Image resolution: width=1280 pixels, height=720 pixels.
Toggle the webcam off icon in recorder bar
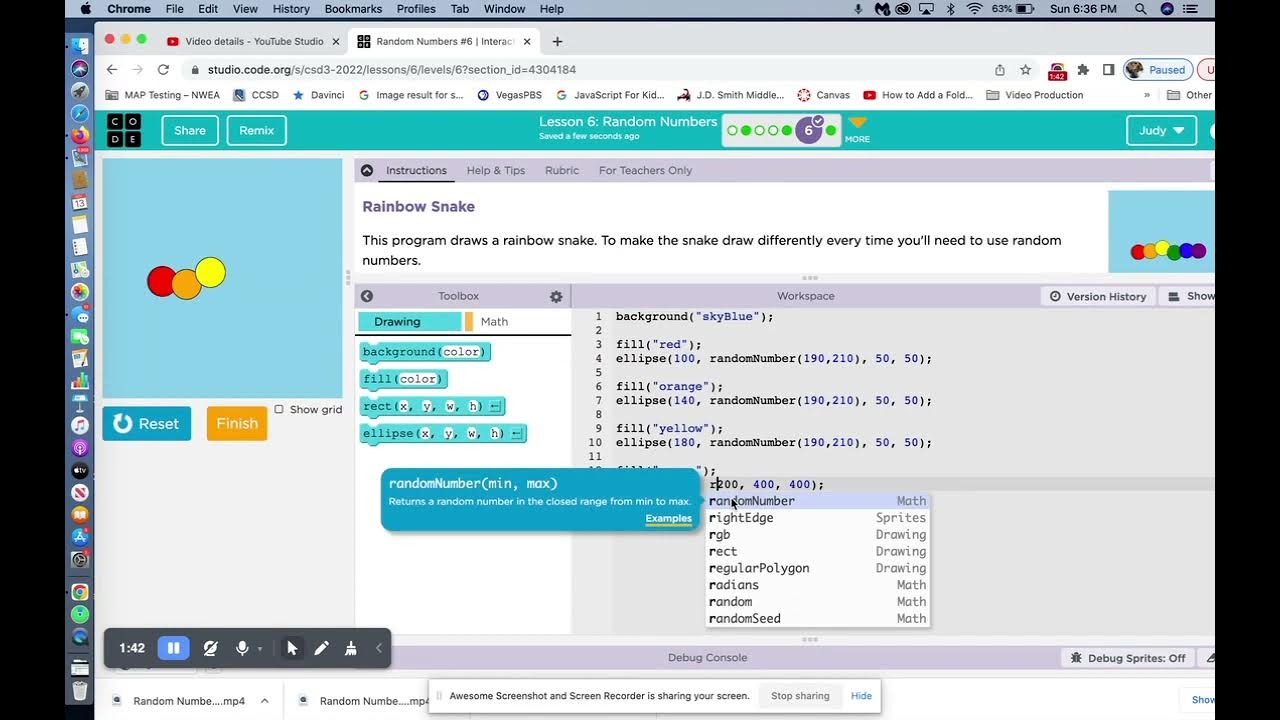click(x=210, y=648)
